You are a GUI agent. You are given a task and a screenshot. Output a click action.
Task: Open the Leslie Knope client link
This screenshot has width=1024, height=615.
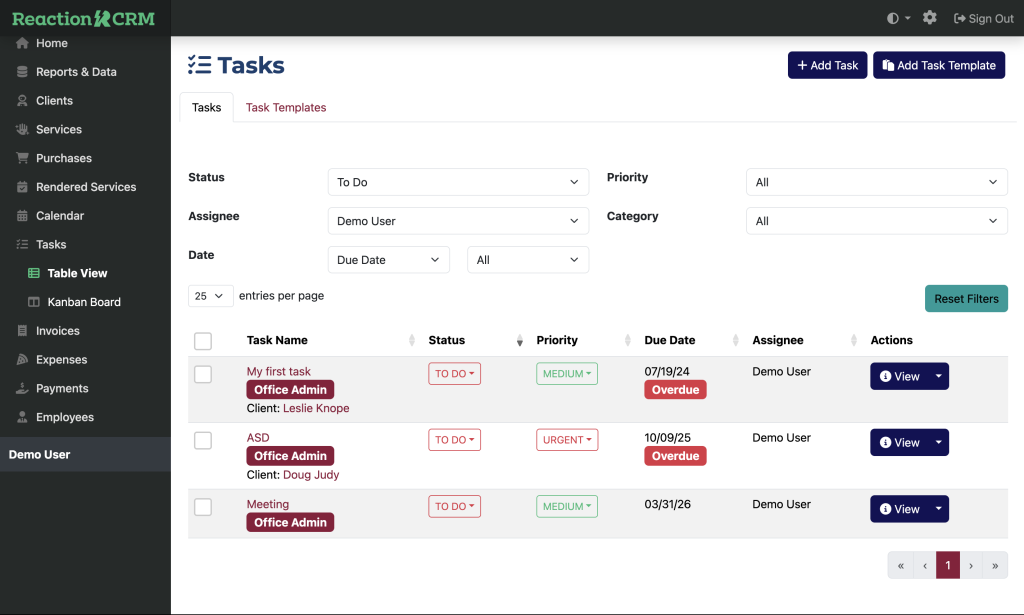[316, 408]
